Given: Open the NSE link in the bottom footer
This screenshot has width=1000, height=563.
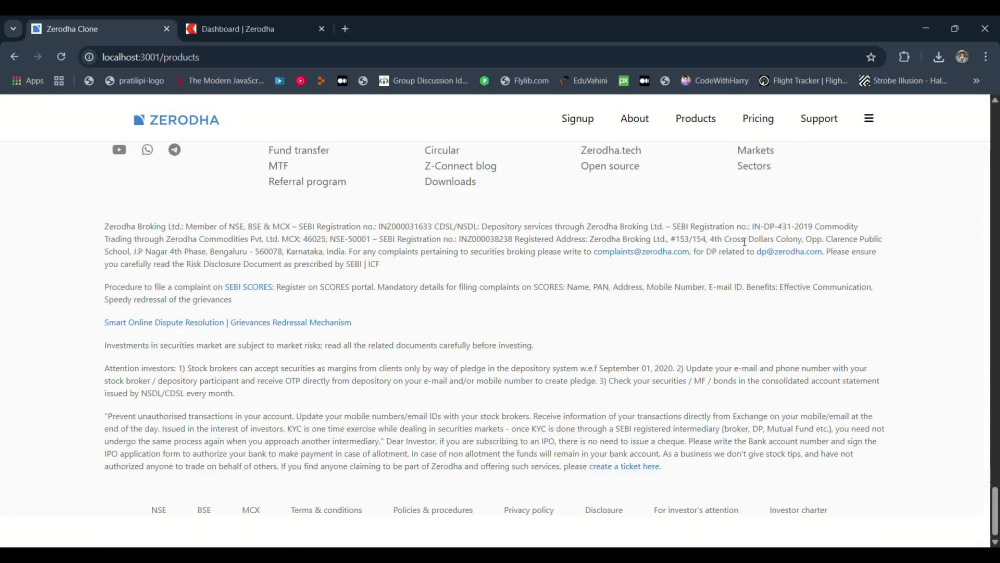Looking at the screenshot, I should click(x=159, y=510).
